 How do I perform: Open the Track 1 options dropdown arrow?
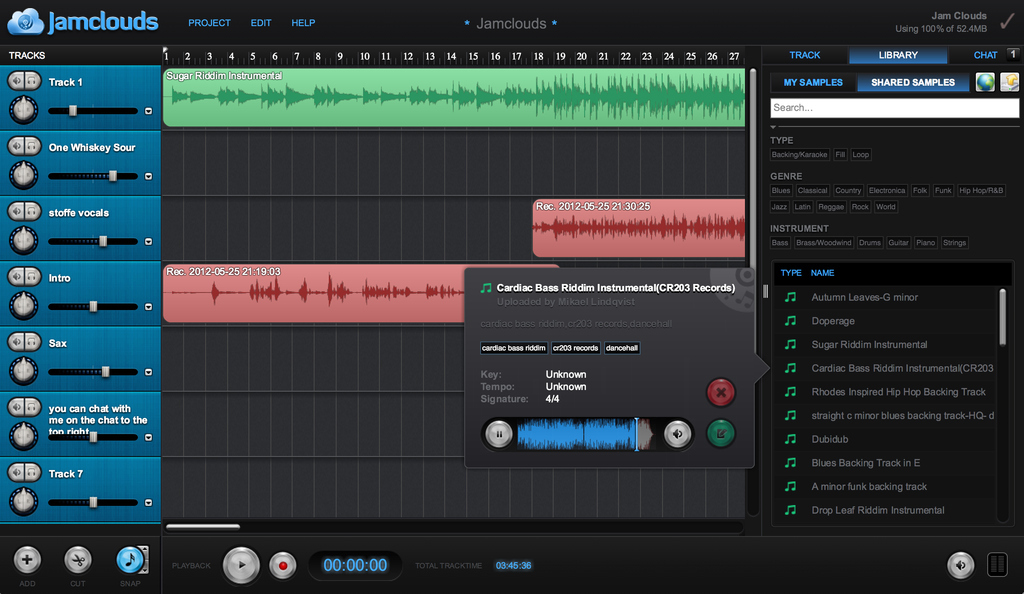click(x=148, y=111)
